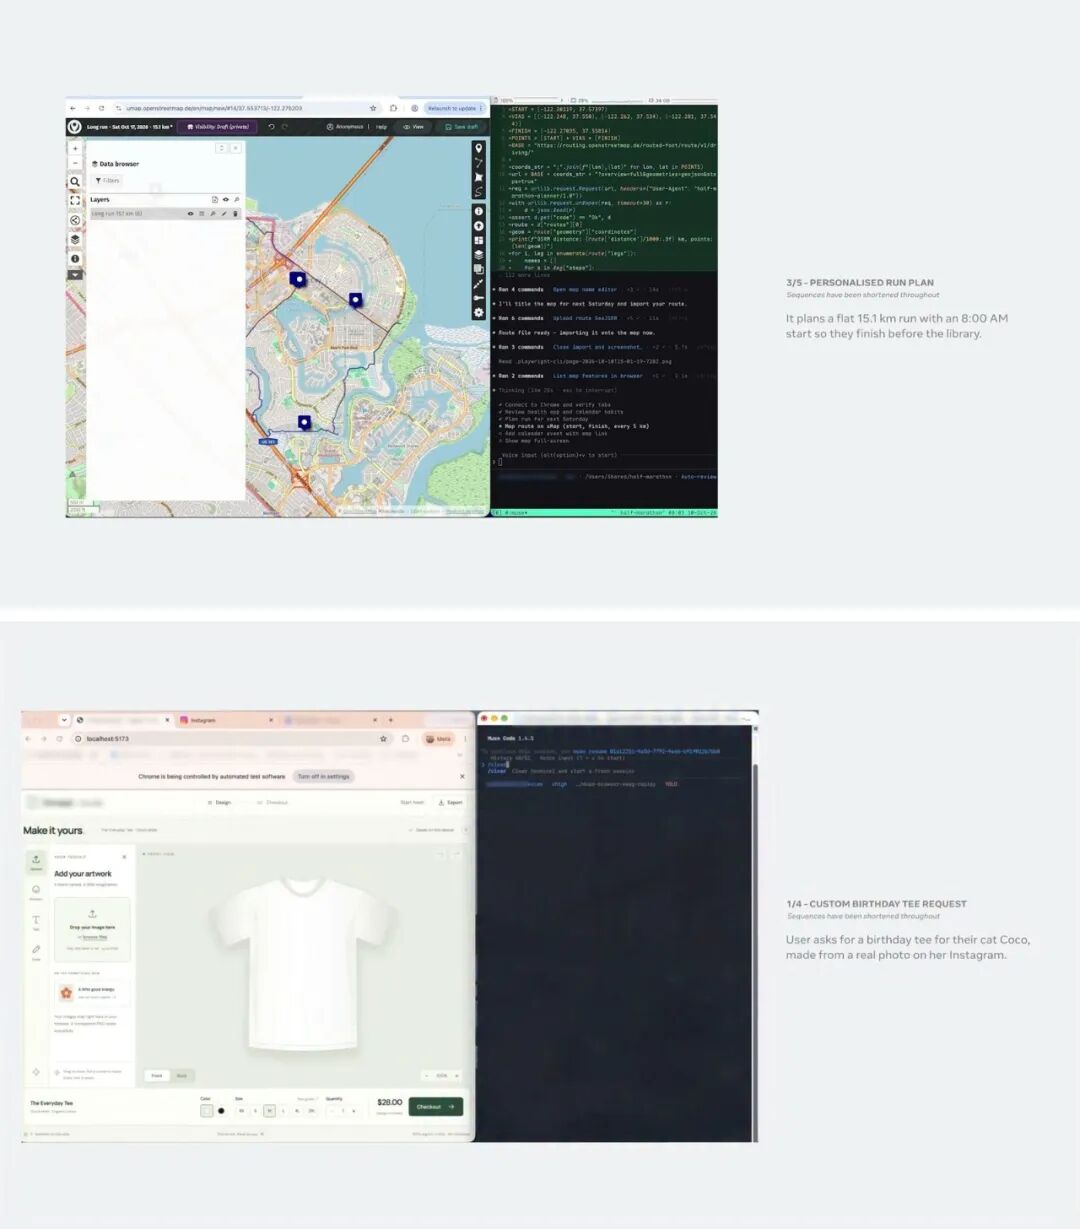Open the Design step tab in tee designer
Screen dimensions: 1080x1229
[x=219, y=802]
